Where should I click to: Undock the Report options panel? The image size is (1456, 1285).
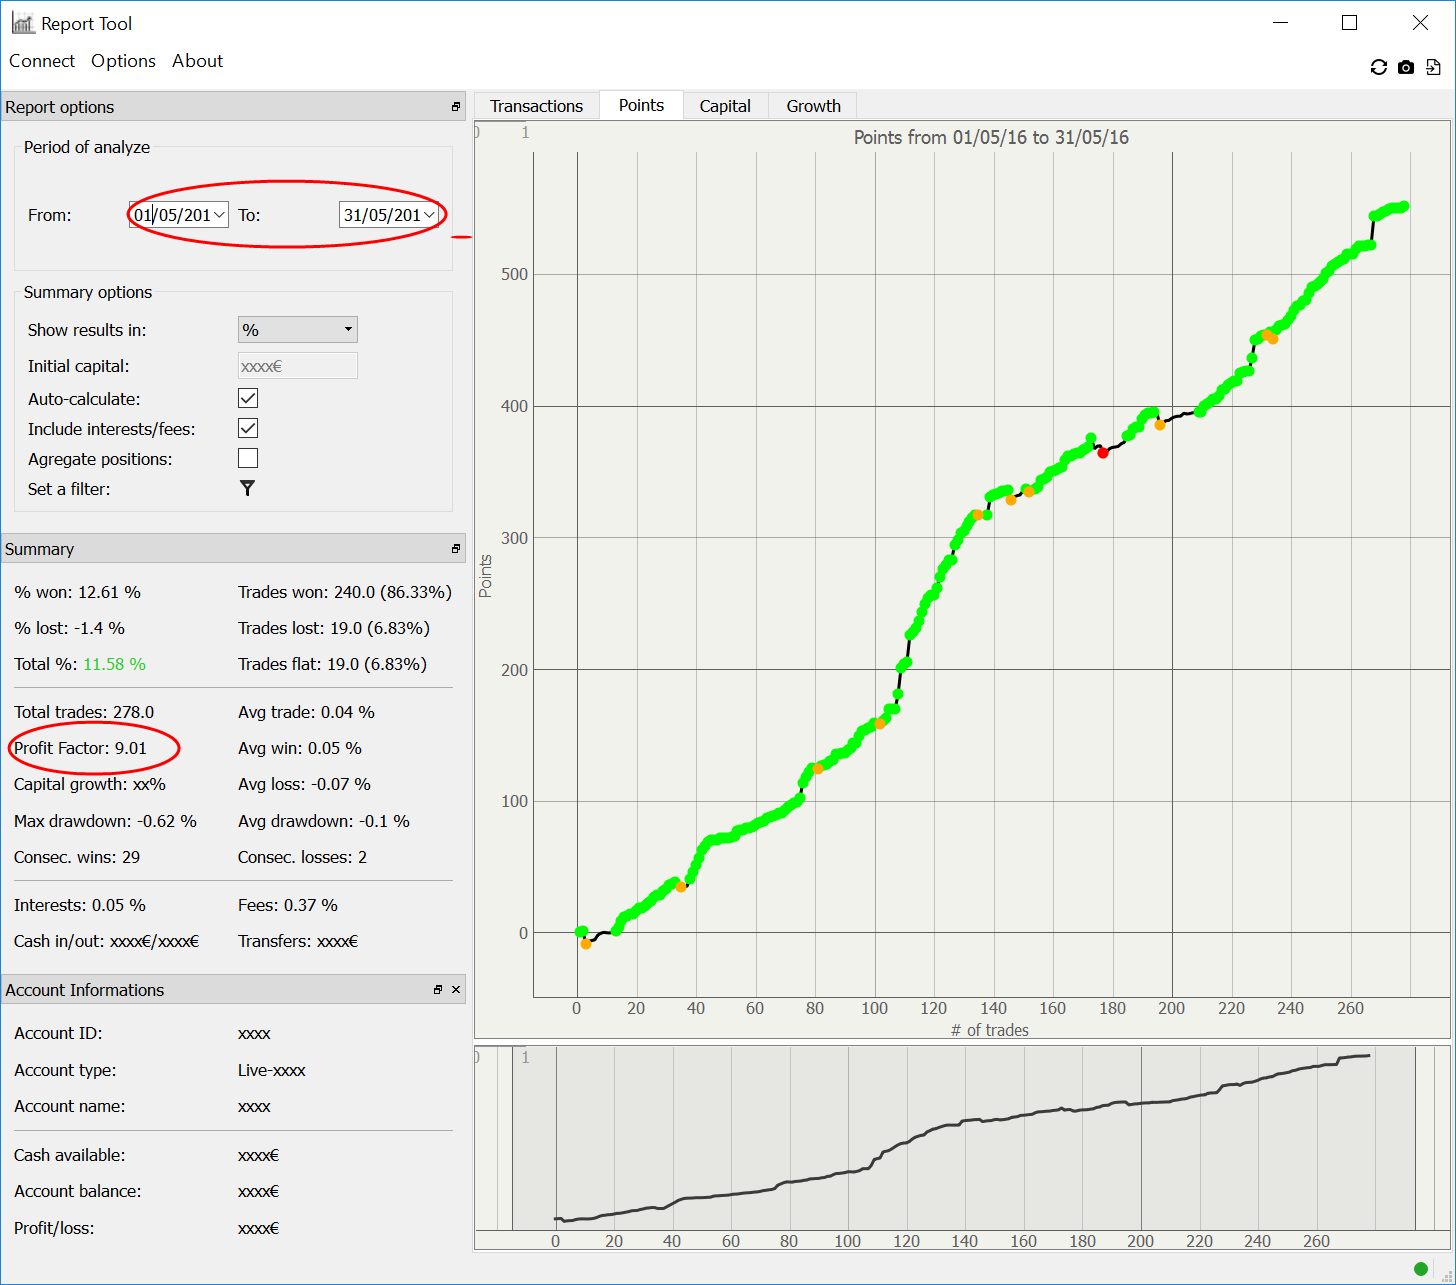(456, 107)
